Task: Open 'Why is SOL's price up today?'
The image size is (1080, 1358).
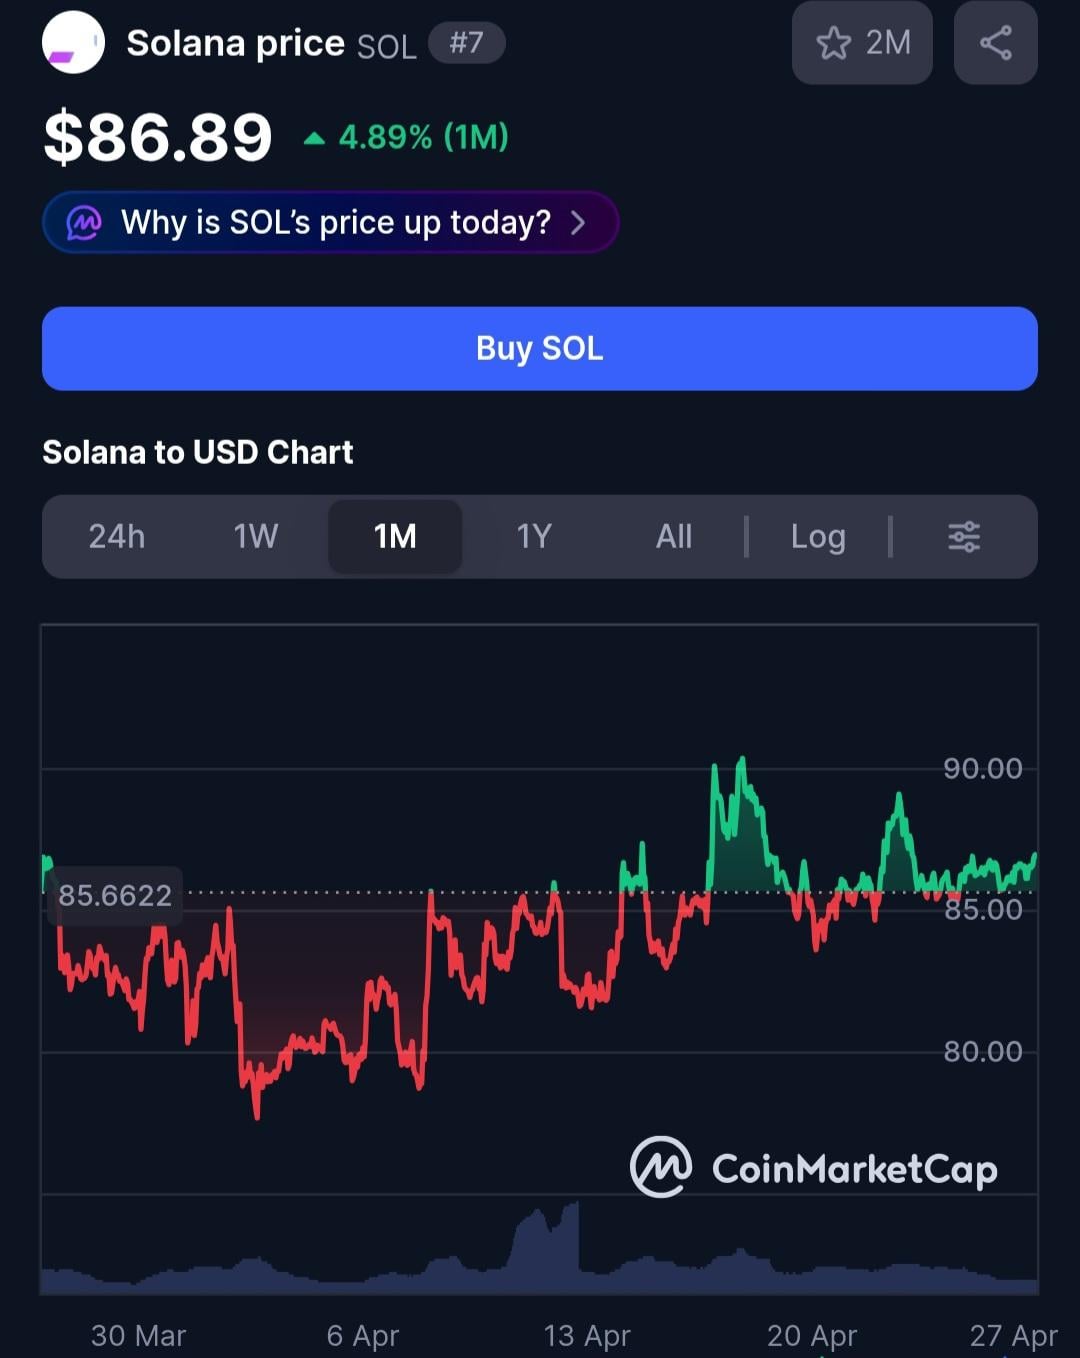Action: click(x=335, y=222)
